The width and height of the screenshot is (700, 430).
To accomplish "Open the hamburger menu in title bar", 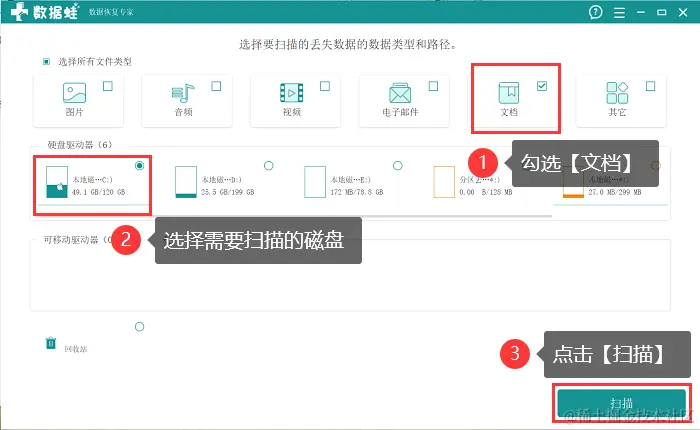I will [x=619, y=13].
